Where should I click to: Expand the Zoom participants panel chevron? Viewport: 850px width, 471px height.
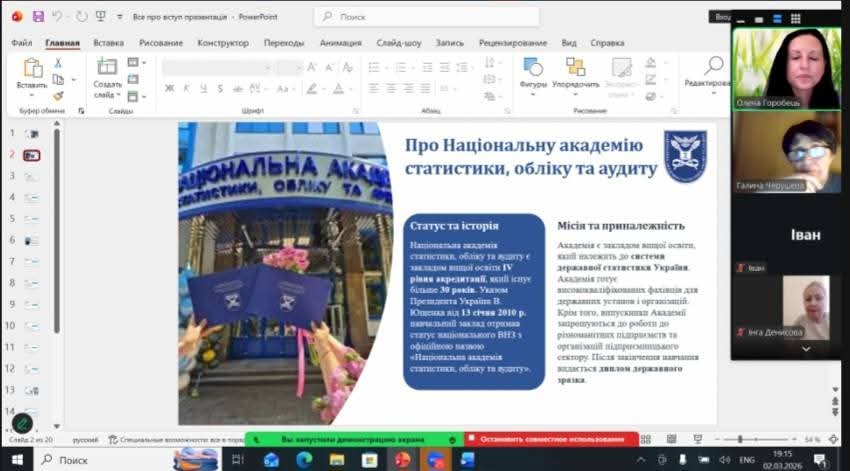tap(806, 348)
